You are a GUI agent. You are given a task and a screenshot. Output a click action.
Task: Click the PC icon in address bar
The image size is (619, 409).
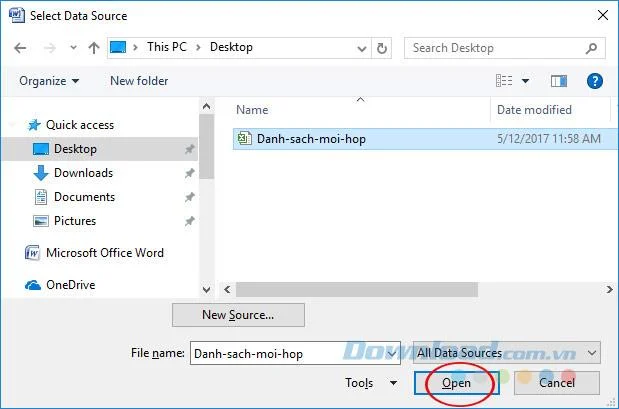coord(118,47)
